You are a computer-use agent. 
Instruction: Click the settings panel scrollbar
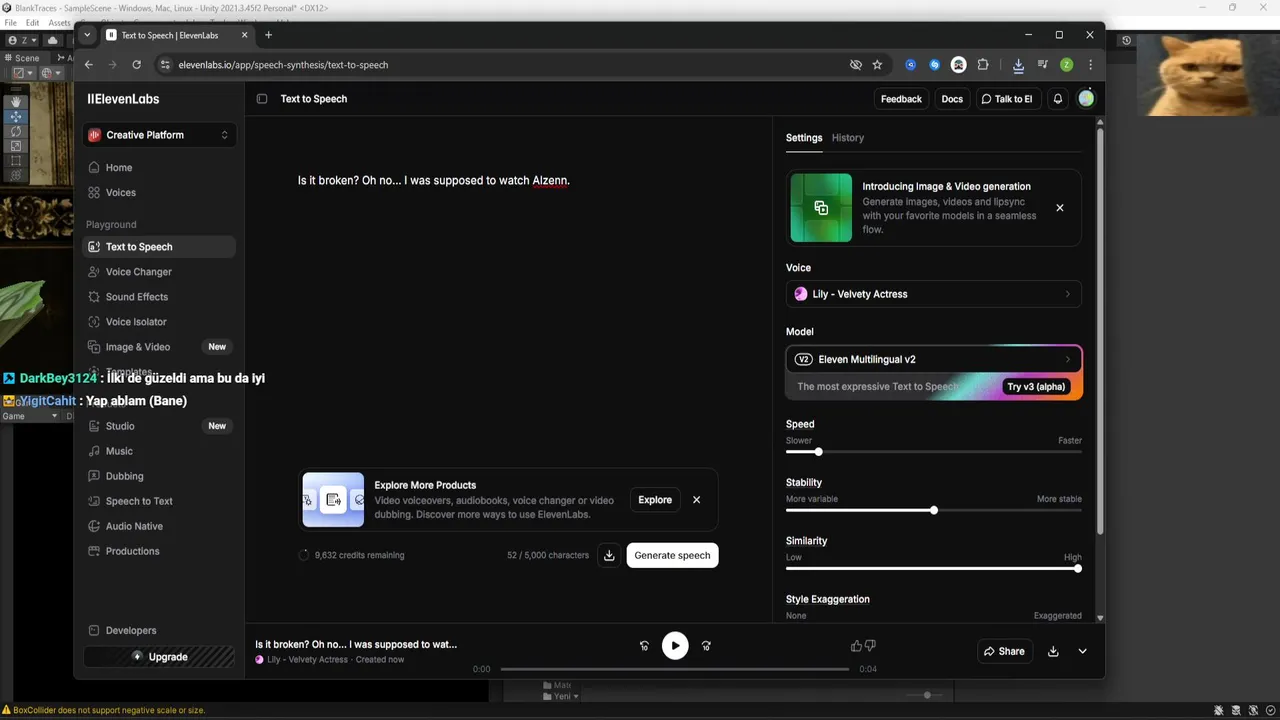[1100, 330]
